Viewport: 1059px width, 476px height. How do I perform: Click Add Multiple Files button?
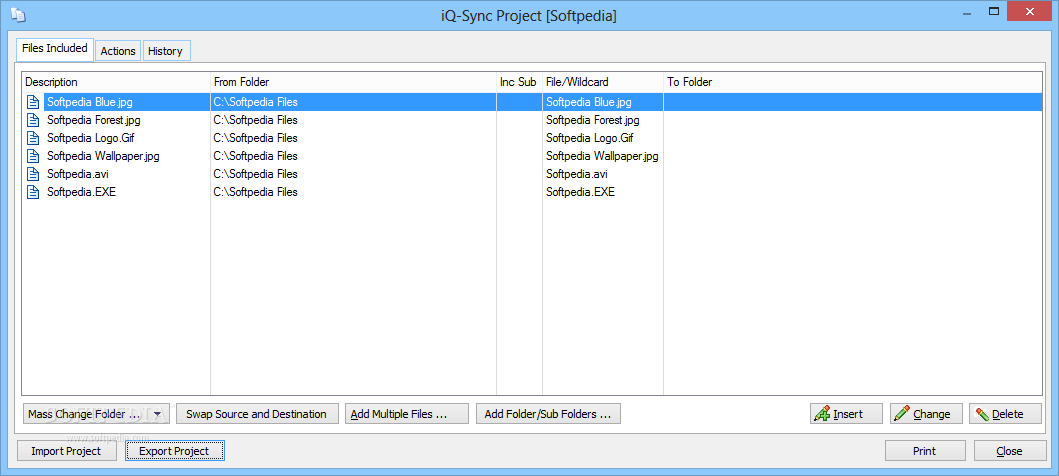(407, 414)
